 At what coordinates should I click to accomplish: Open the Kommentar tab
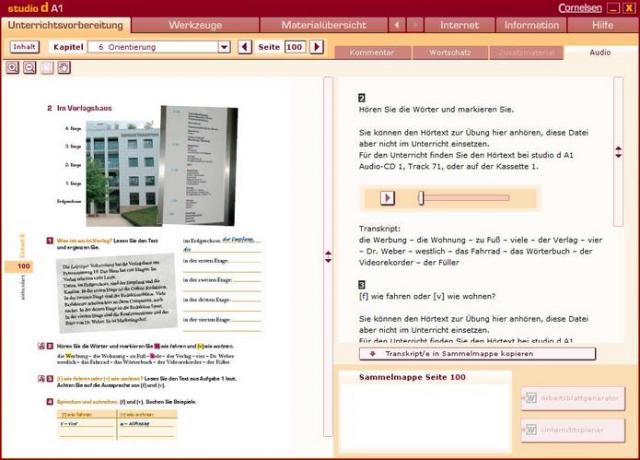click(371, 52)
